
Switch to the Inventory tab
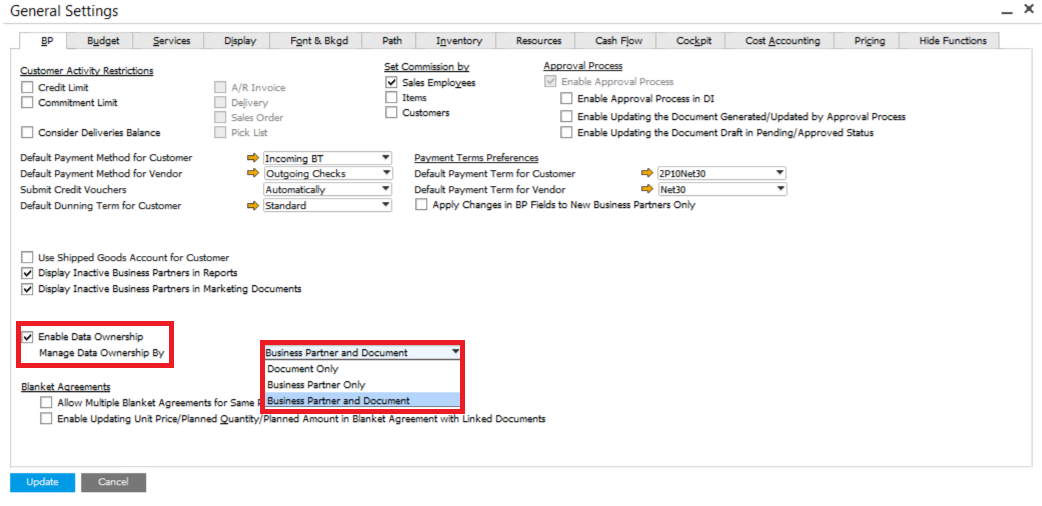pos(459,41)
